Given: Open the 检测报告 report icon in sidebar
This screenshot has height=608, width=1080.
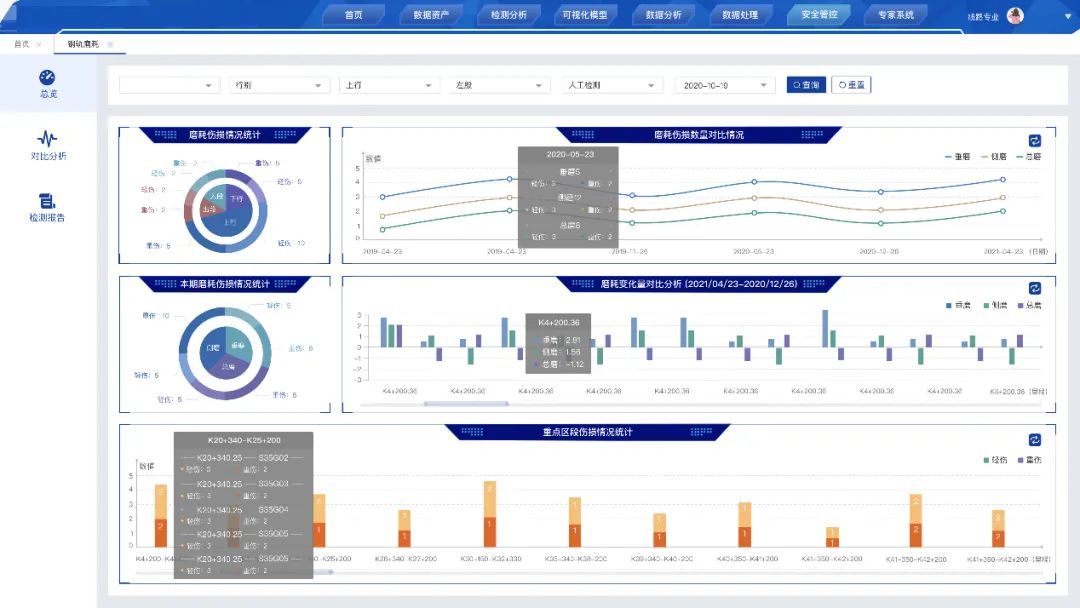Looking at the screenshot, I should [48, 201].
